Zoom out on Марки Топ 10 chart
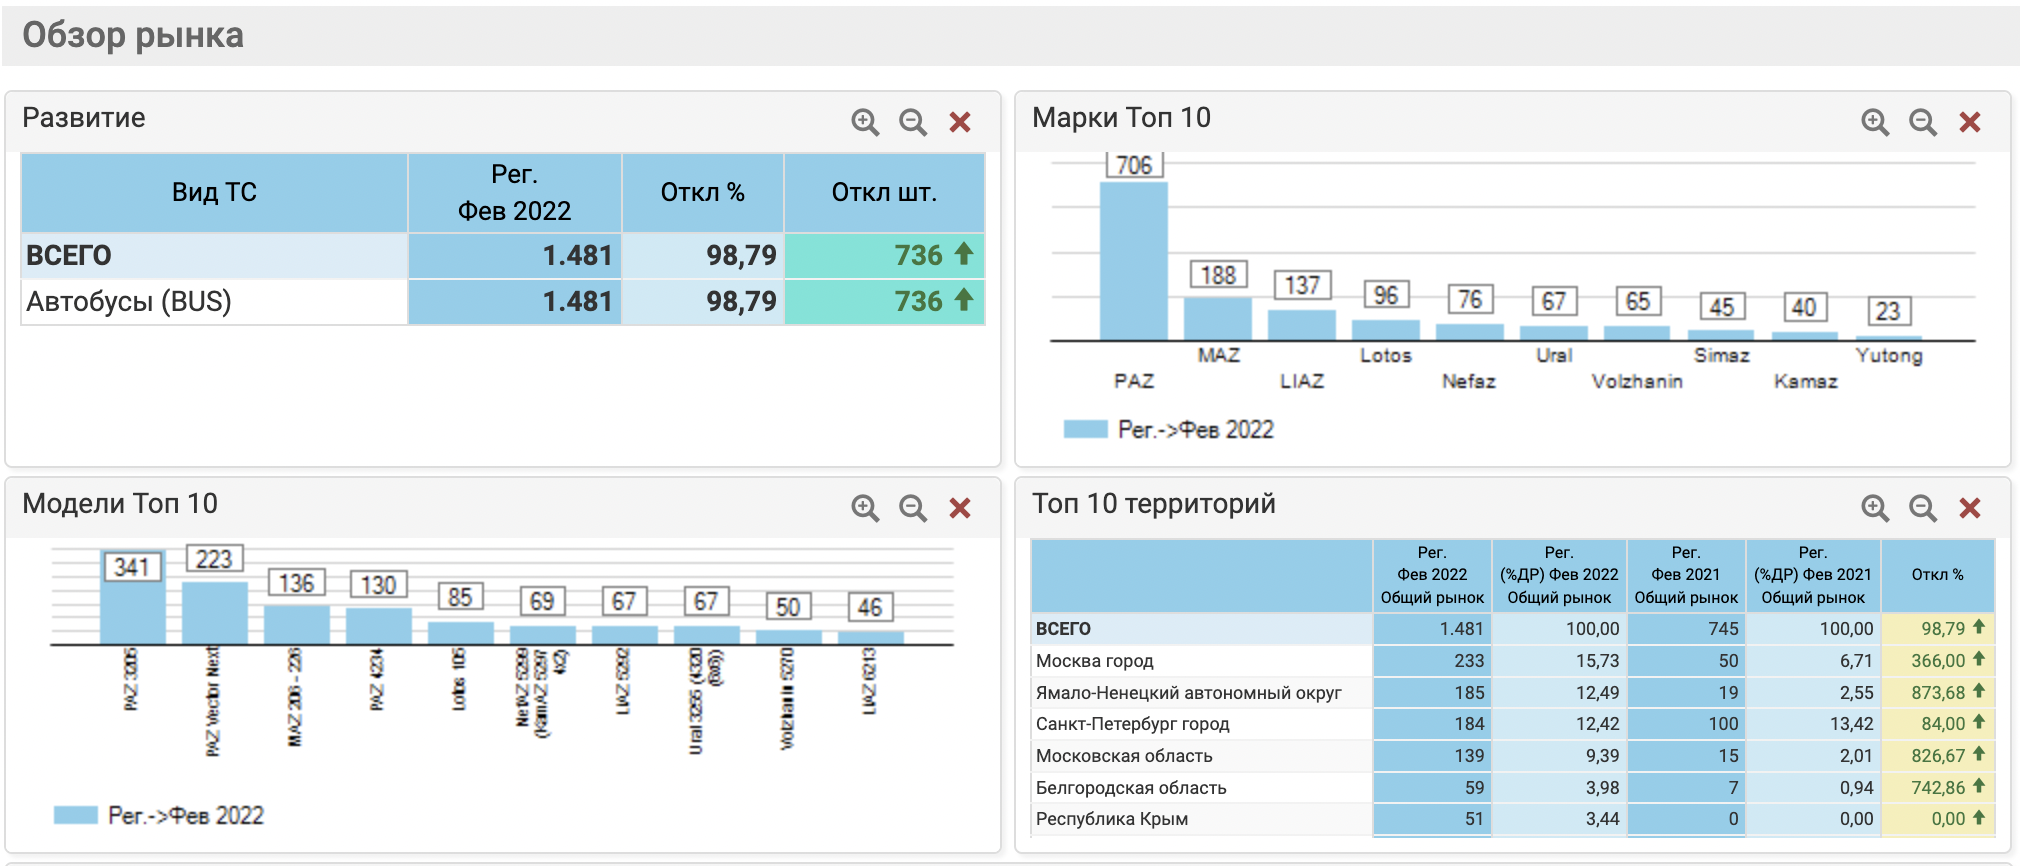Screen dimensions: 2020x866 click(1922, 122)
